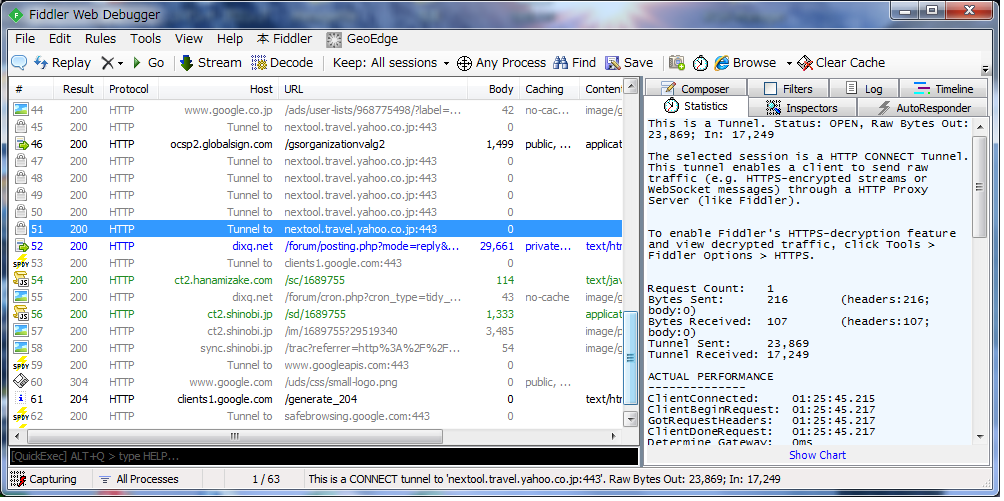Click the QuickExec command input box
Viewport: 1004px width, 501px height.
pyautogui.click(x=320, y=456)
